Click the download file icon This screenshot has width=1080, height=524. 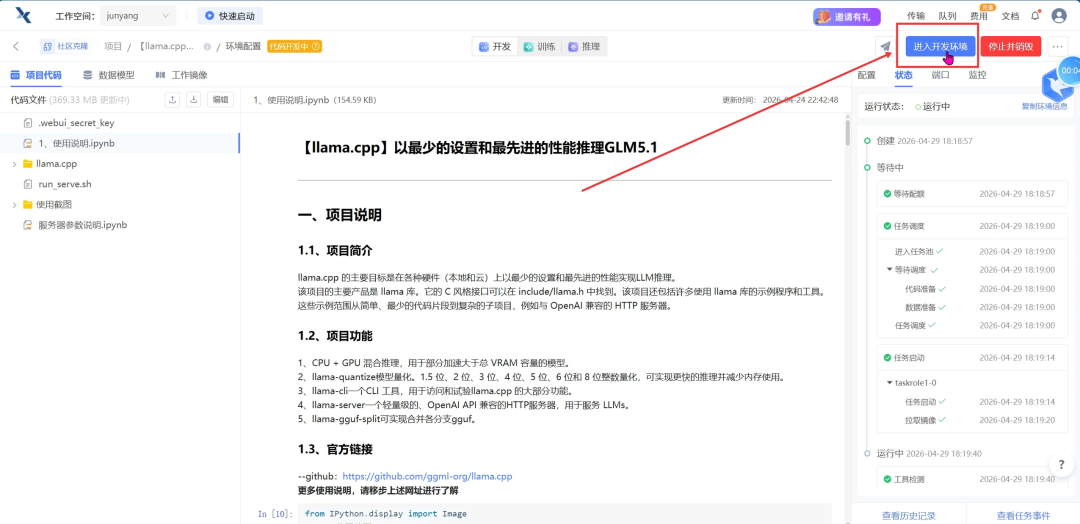click(194, 100)
